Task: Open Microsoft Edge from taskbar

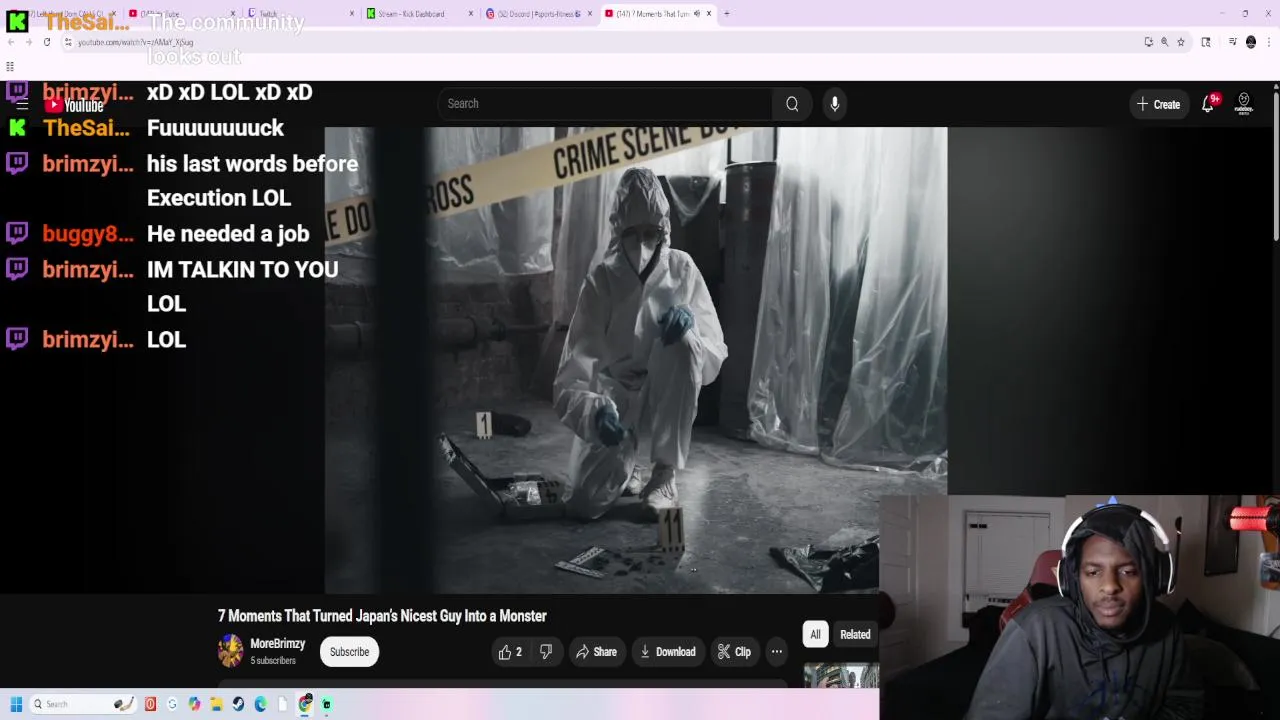Action: point(260,704)
